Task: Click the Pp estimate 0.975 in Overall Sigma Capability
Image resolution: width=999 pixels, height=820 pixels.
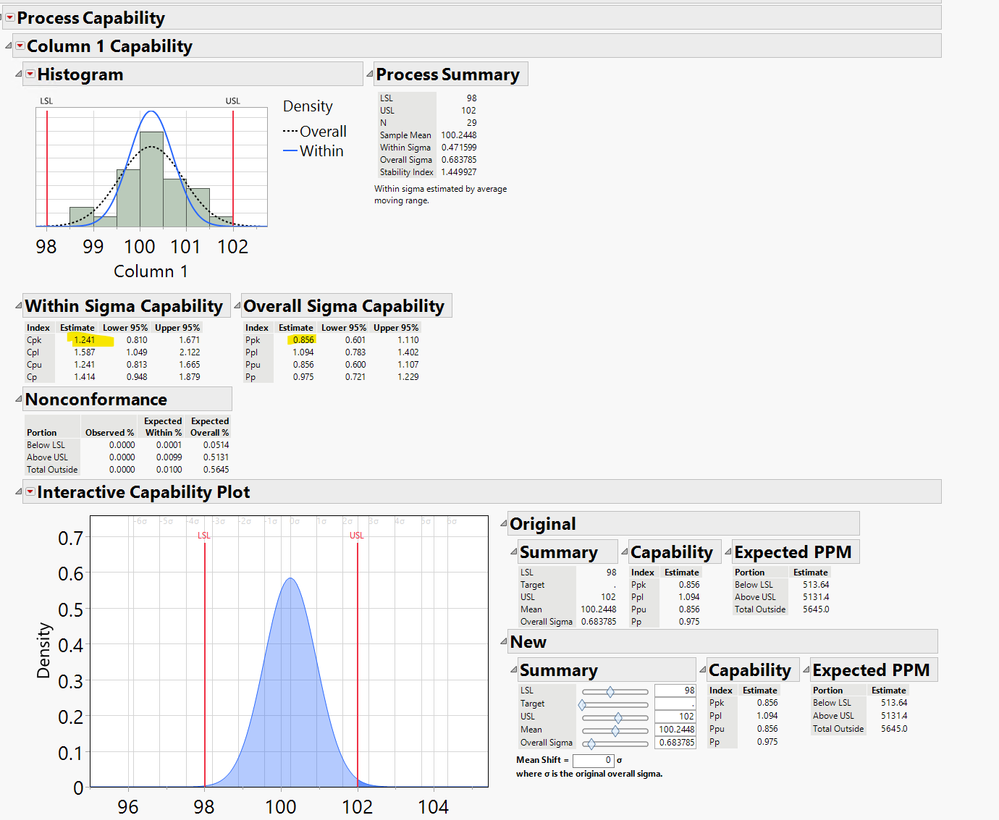Action: click(x=303, y=377)
